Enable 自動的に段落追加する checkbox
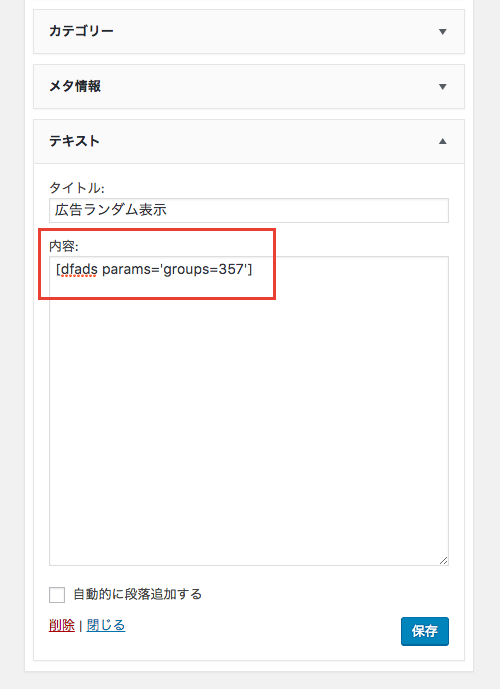The image size is (500, 689). pos(57,595)
